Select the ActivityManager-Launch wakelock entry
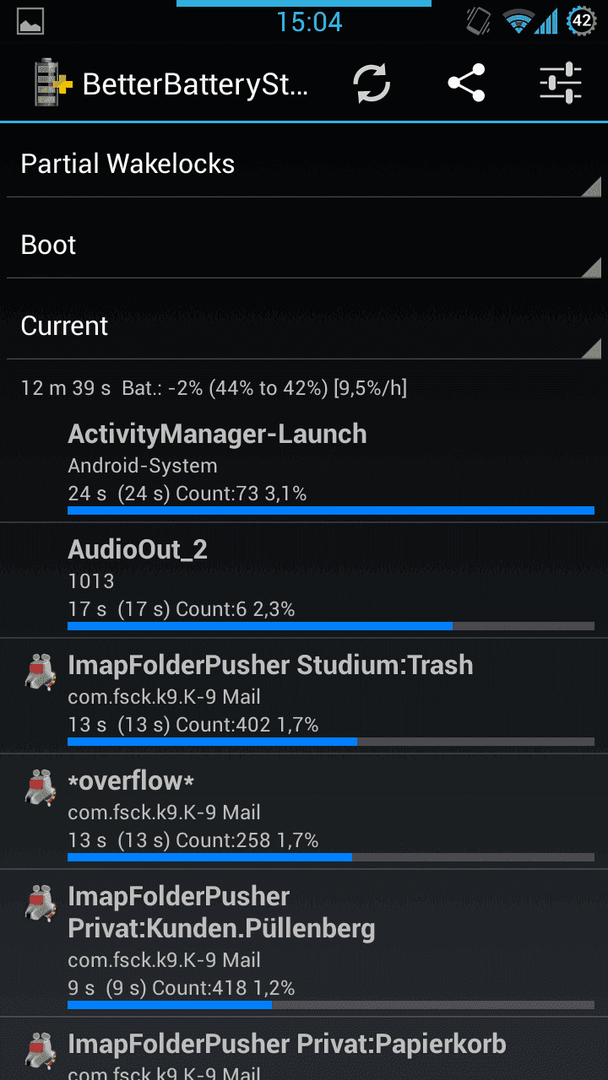Image resolution: width=608 pixels, height=1080 pixels. (x=304, y=467)
